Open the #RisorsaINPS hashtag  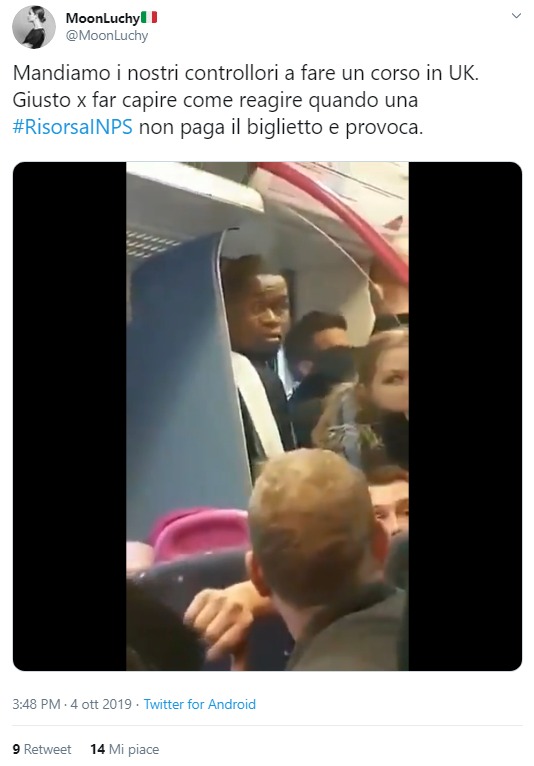(x=72, y=127)
